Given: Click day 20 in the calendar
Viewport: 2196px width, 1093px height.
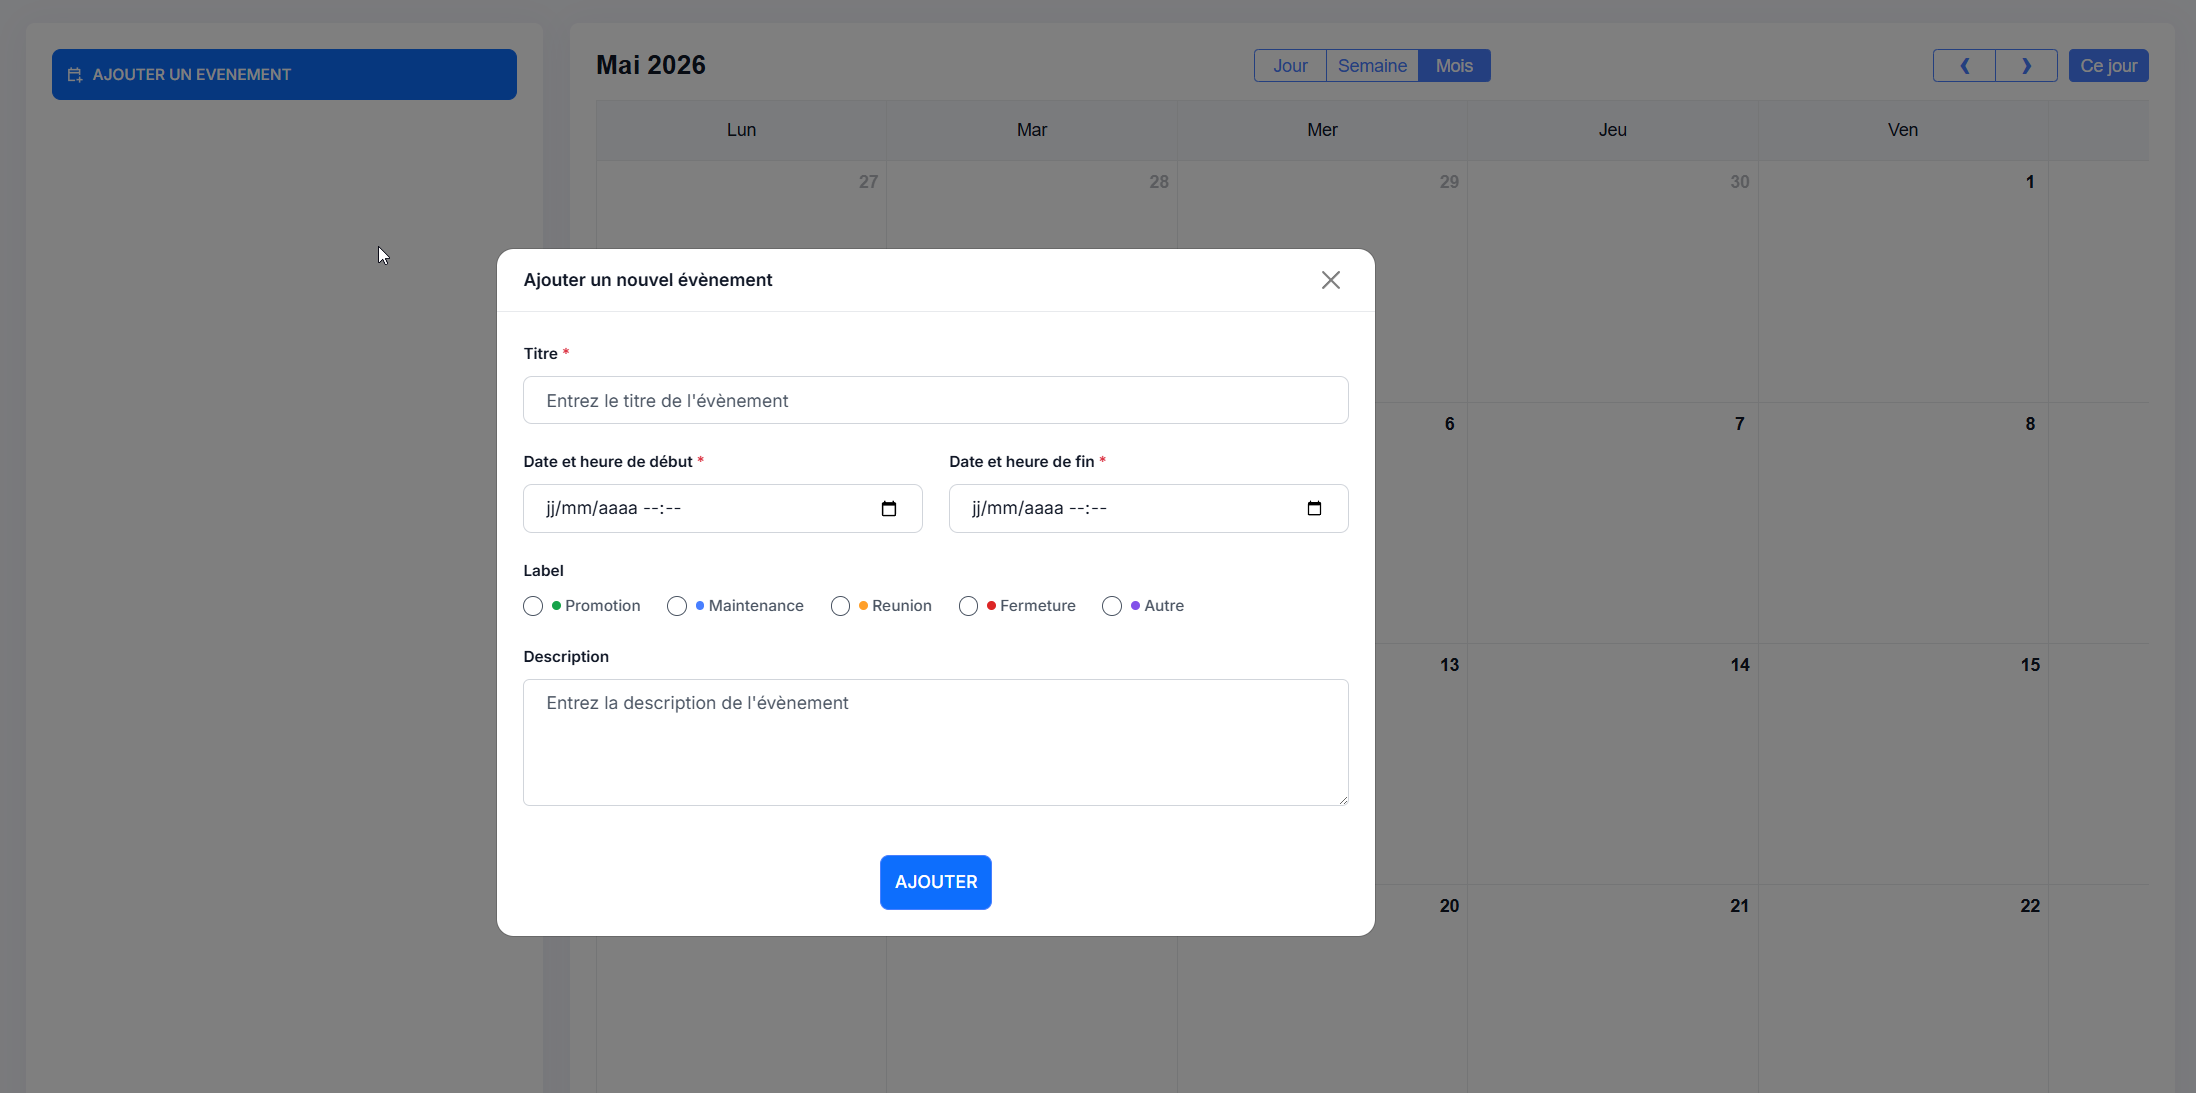Looking at the screenshot, I should coord(1449,906).
